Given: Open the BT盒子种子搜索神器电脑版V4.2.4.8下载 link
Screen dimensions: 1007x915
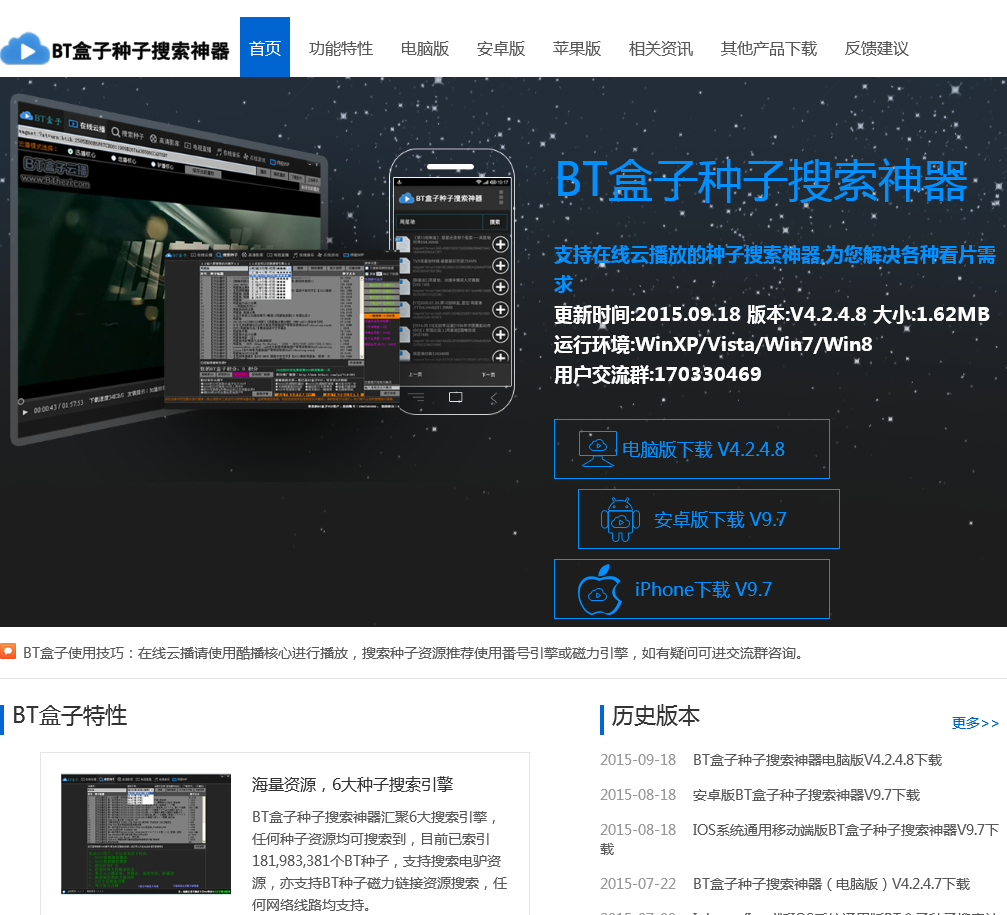Looking at the screenshot, I should [x=817, y=760].
